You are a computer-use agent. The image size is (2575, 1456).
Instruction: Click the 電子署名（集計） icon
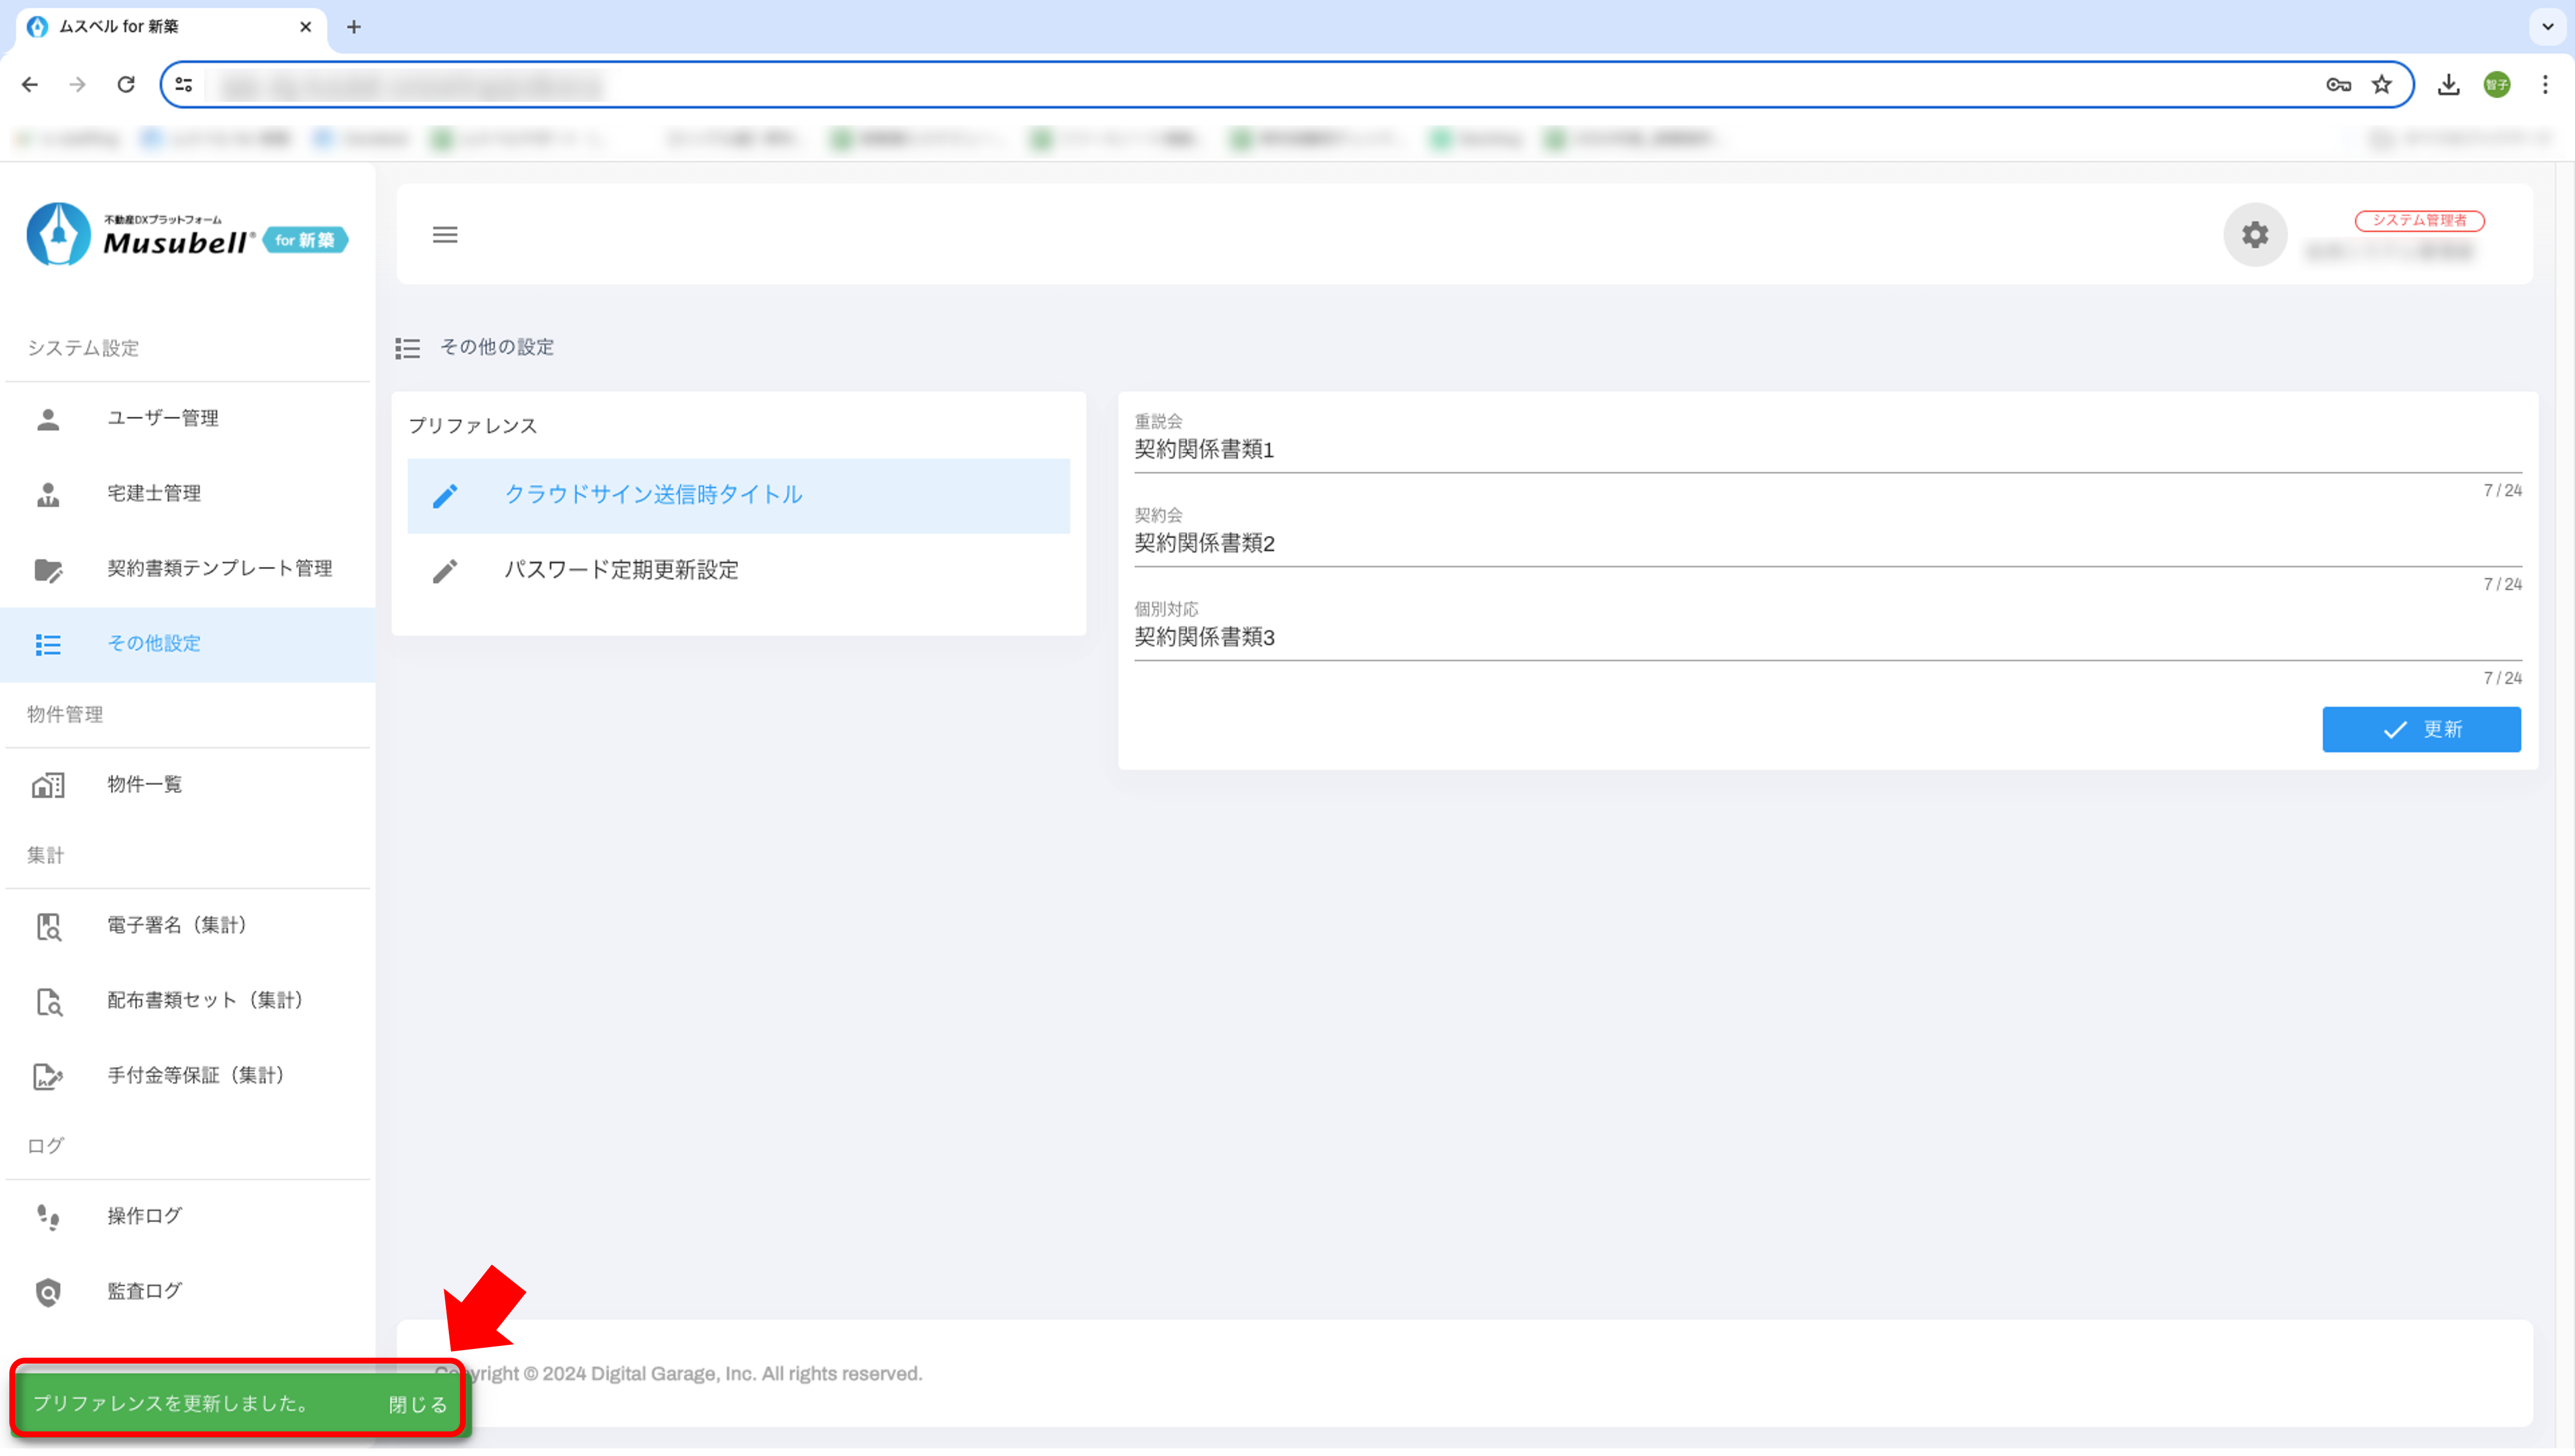[48, 926]
